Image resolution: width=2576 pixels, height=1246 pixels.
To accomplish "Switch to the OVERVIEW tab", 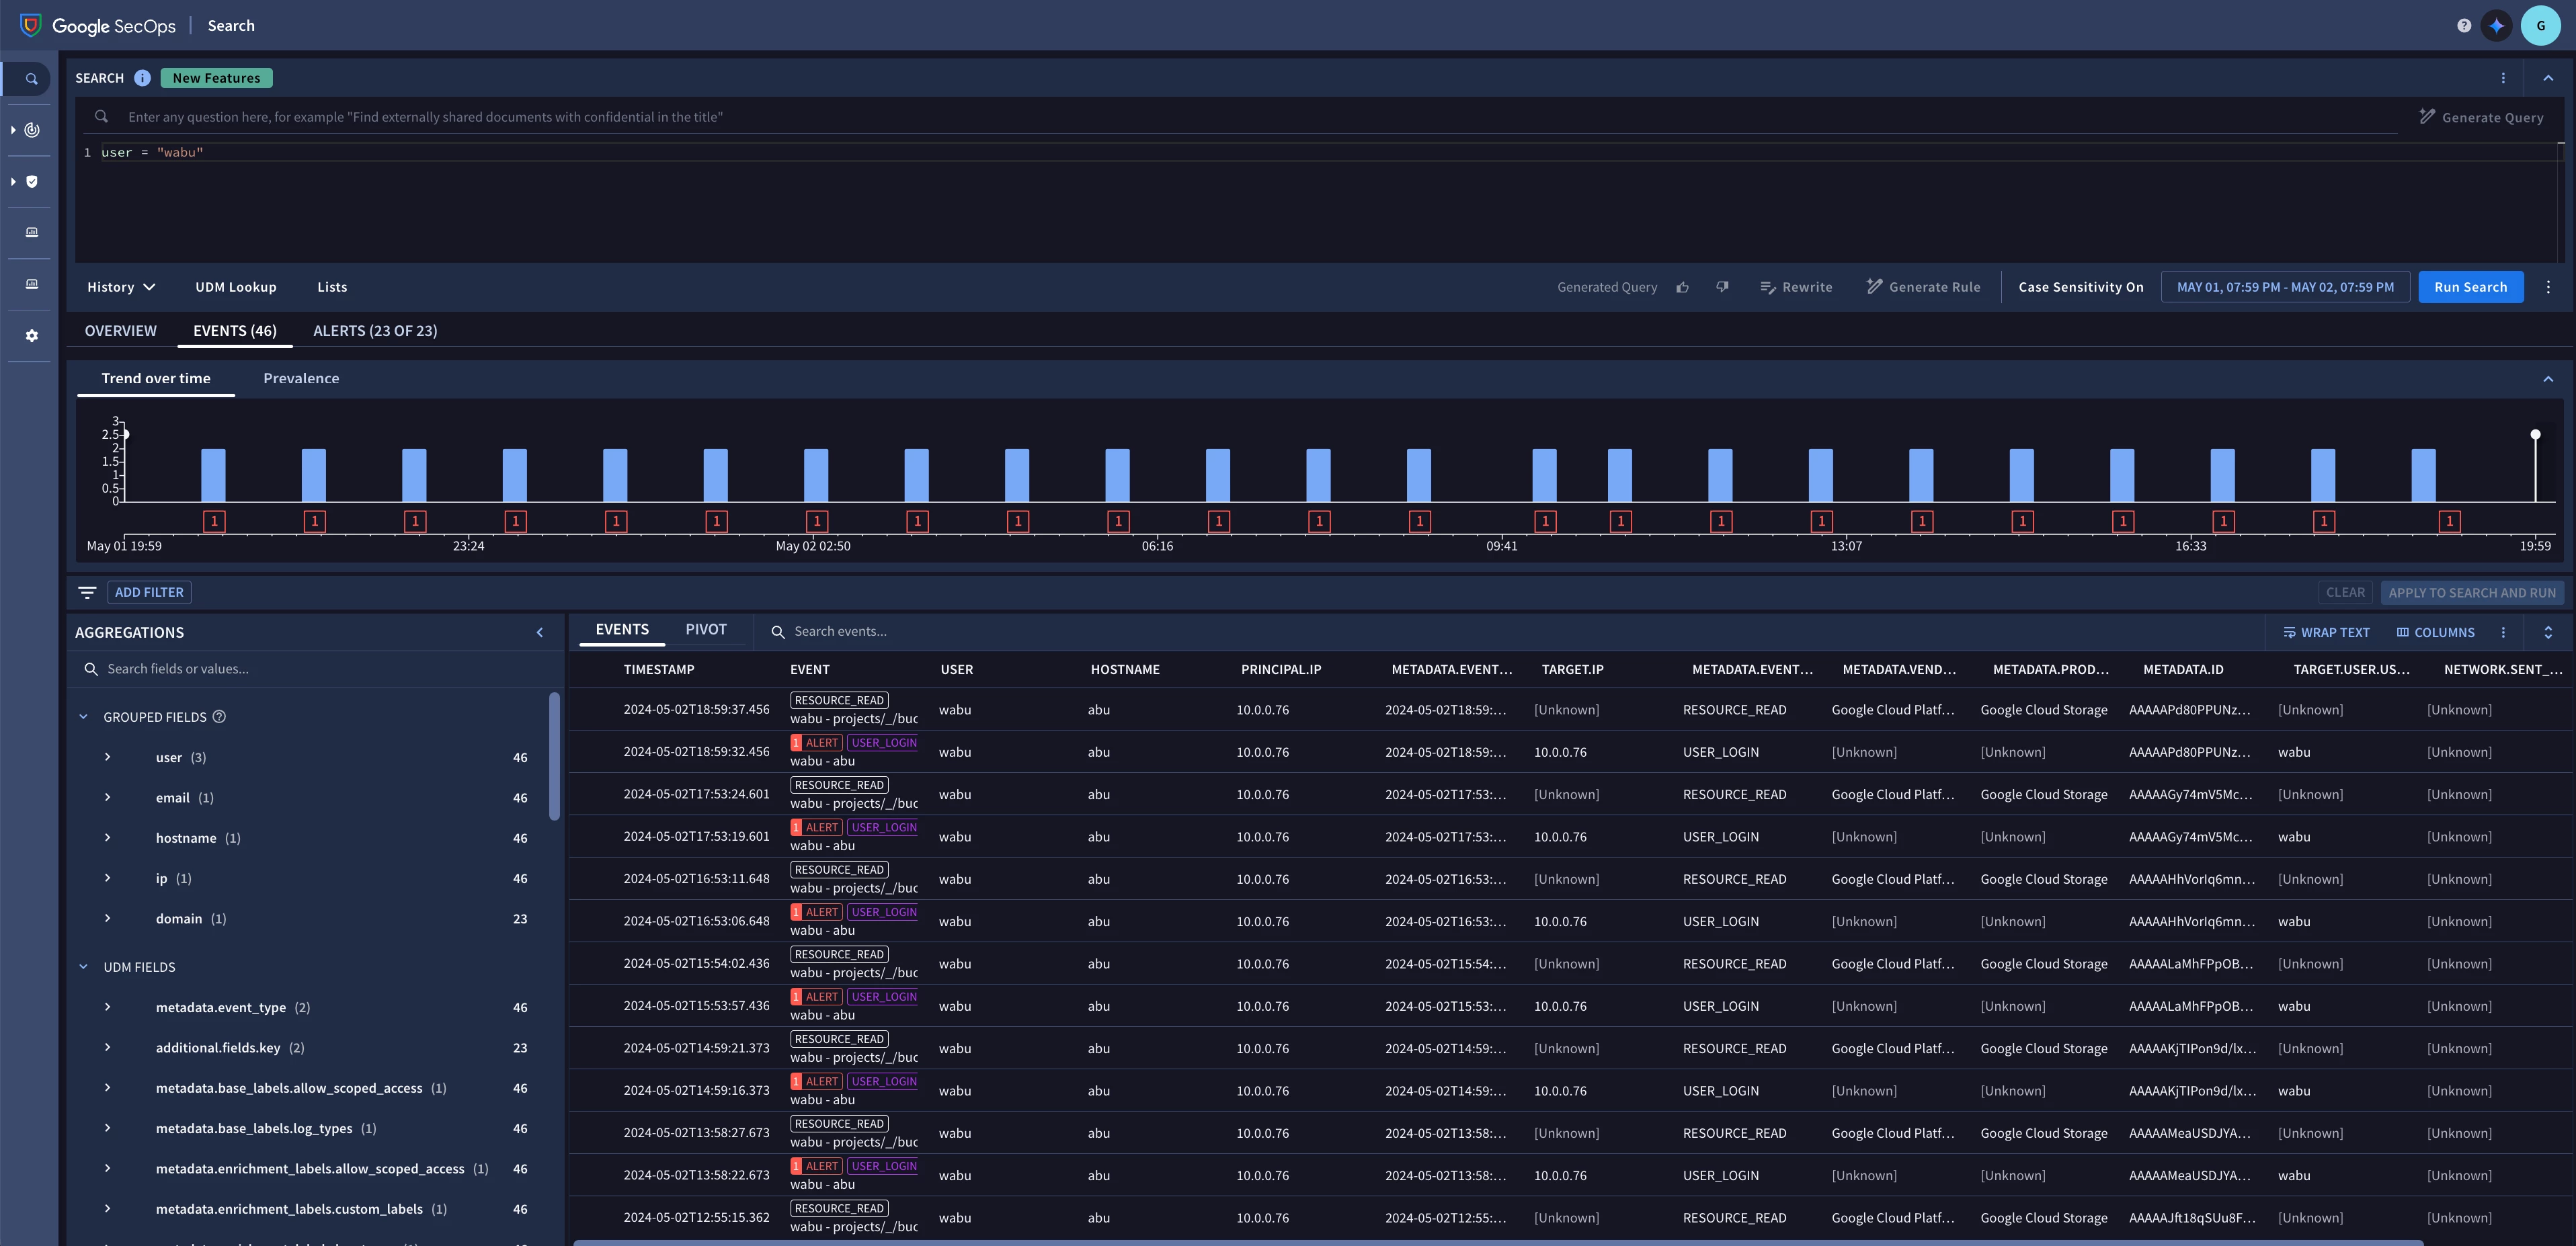I will pyautogui.click(x=121, y=331).
